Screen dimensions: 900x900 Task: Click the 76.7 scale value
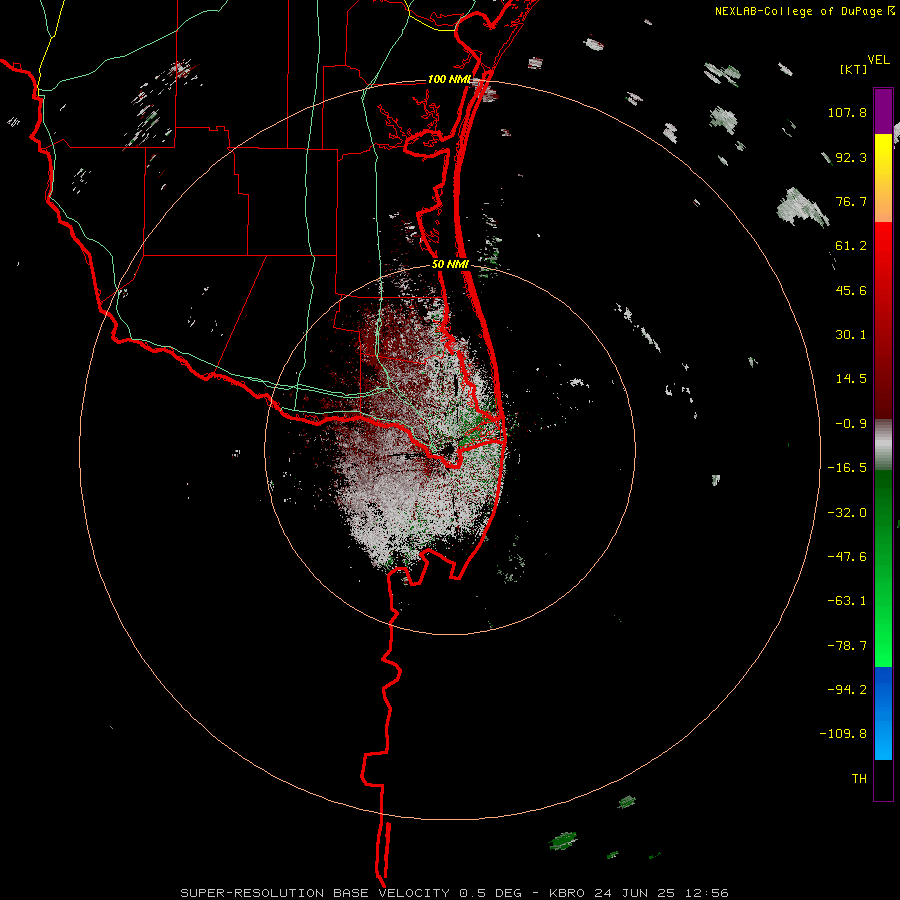[851, 201]
